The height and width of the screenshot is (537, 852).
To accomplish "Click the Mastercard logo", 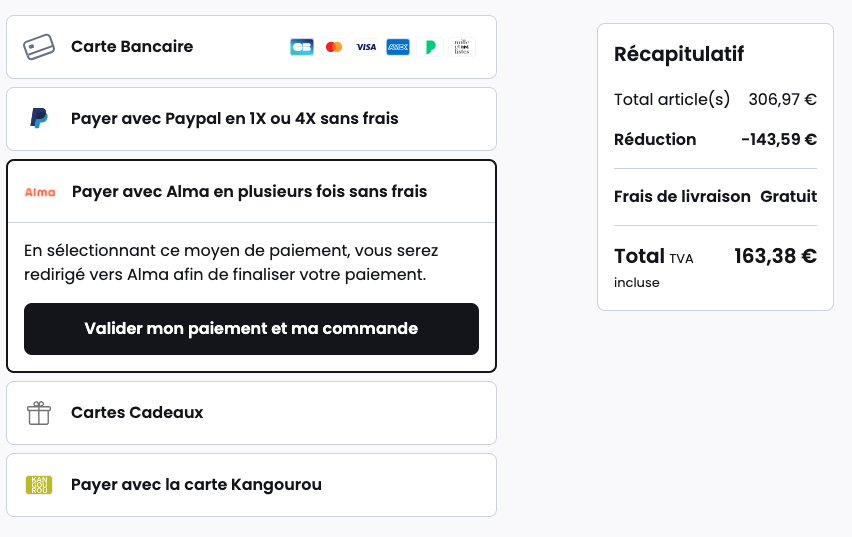I will [x=334, y=47].
